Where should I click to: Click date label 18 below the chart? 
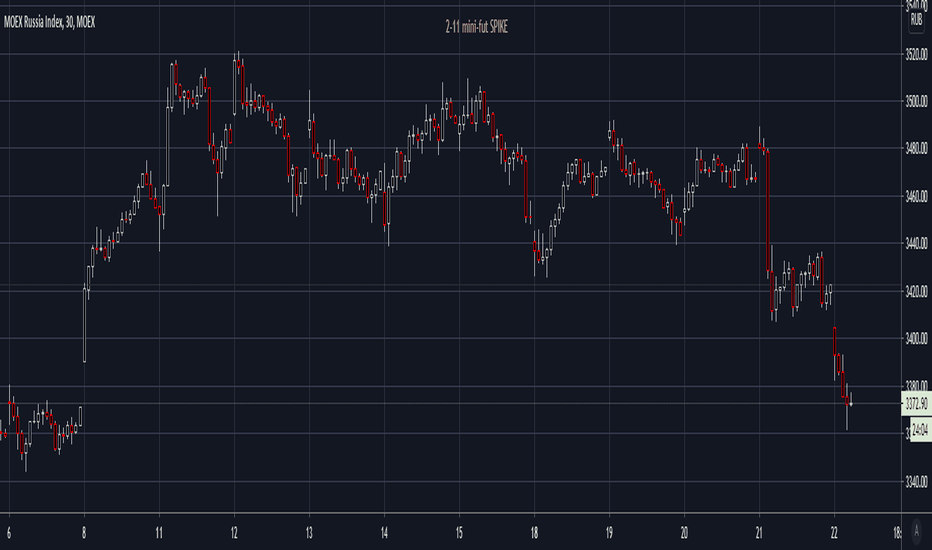534,533
